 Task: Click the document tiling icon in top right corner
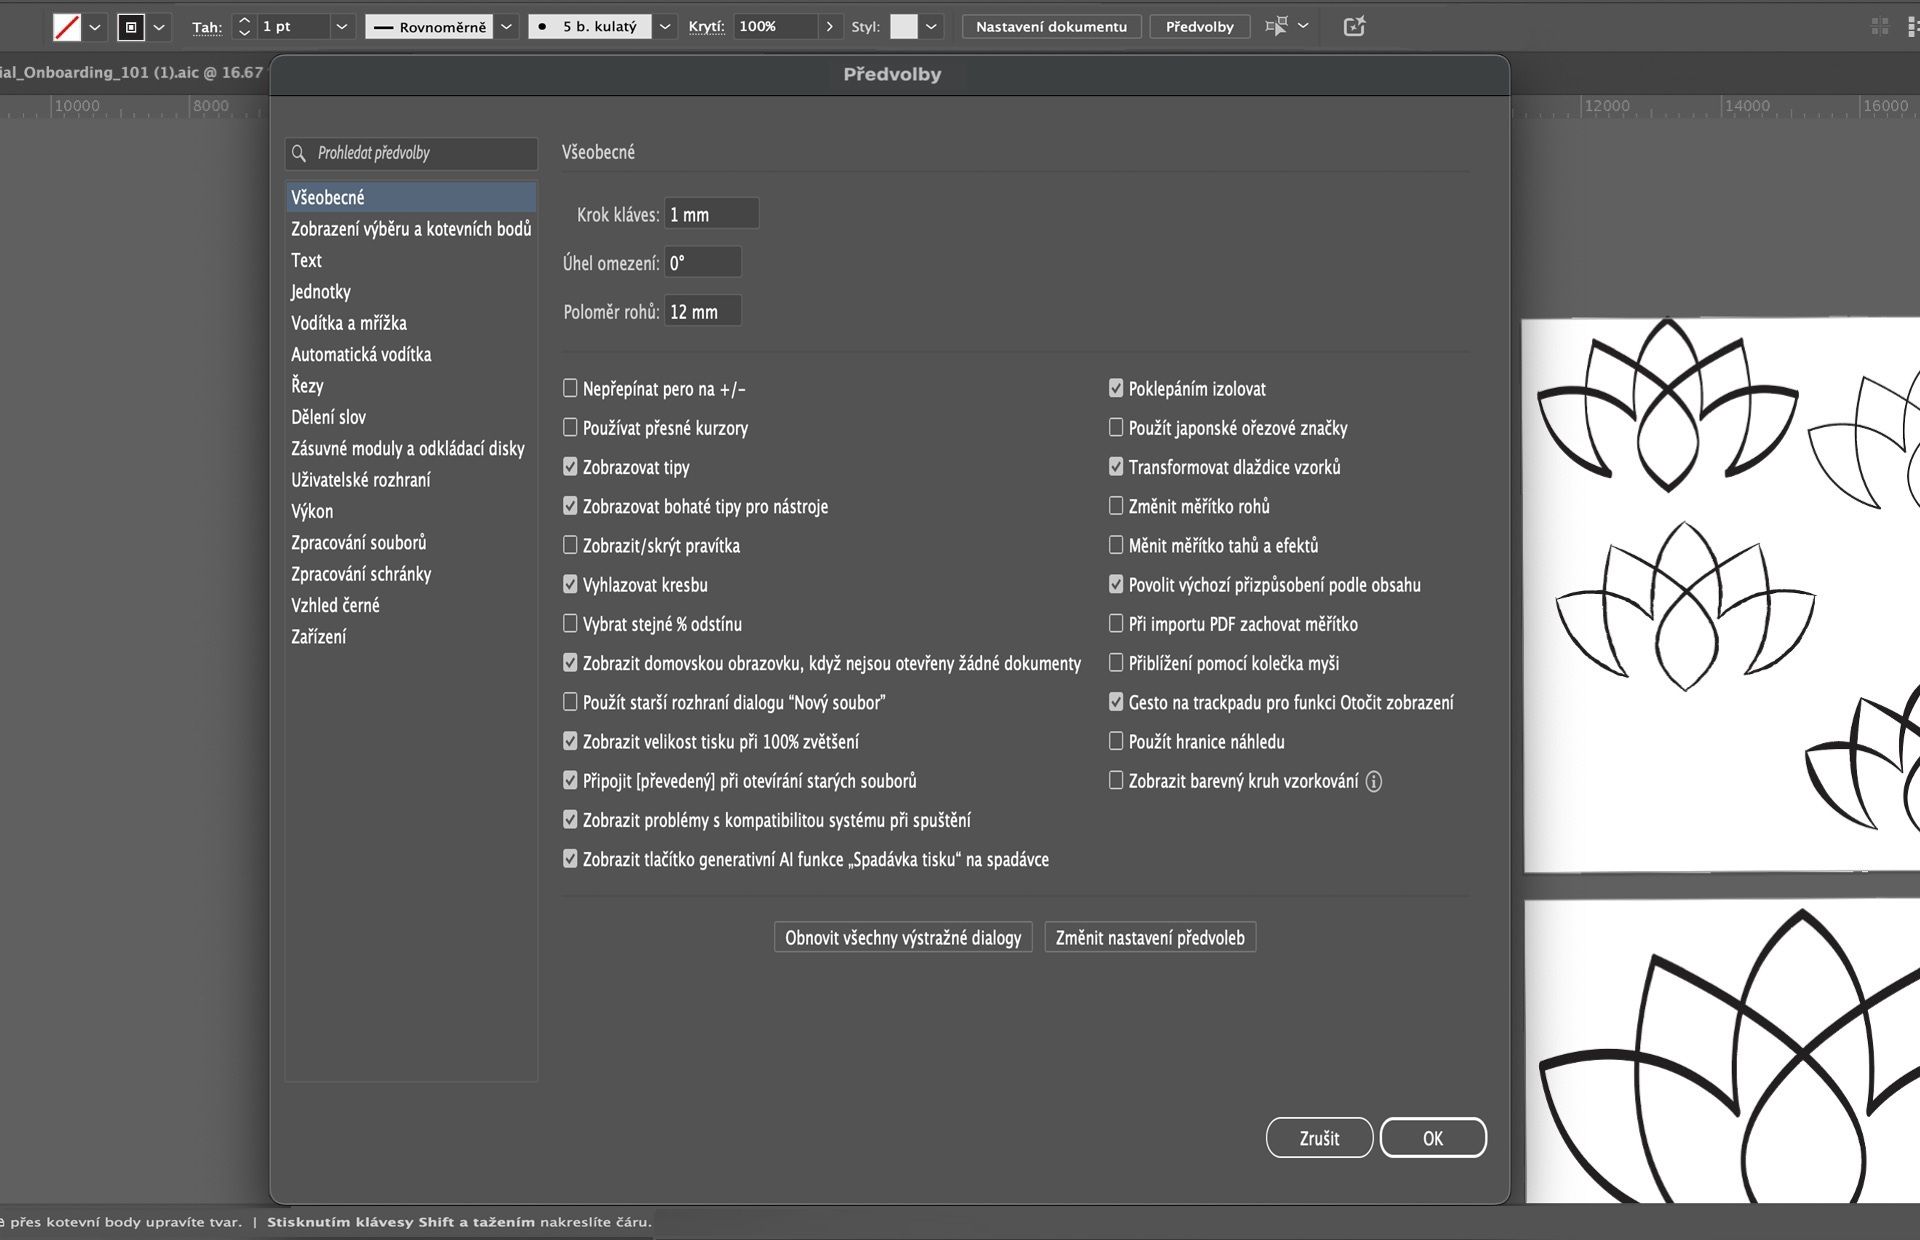1911,26
